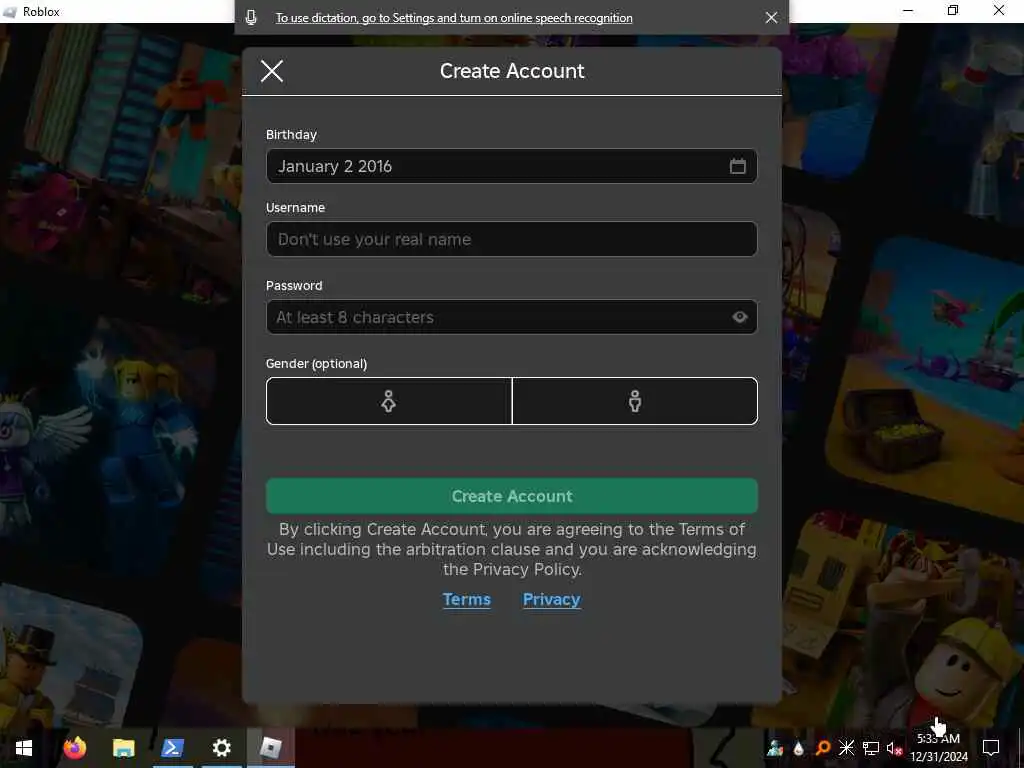Screen dimensions: 1024x768
Task: Toggle password visibility eye icon
Action: (739, 317)
